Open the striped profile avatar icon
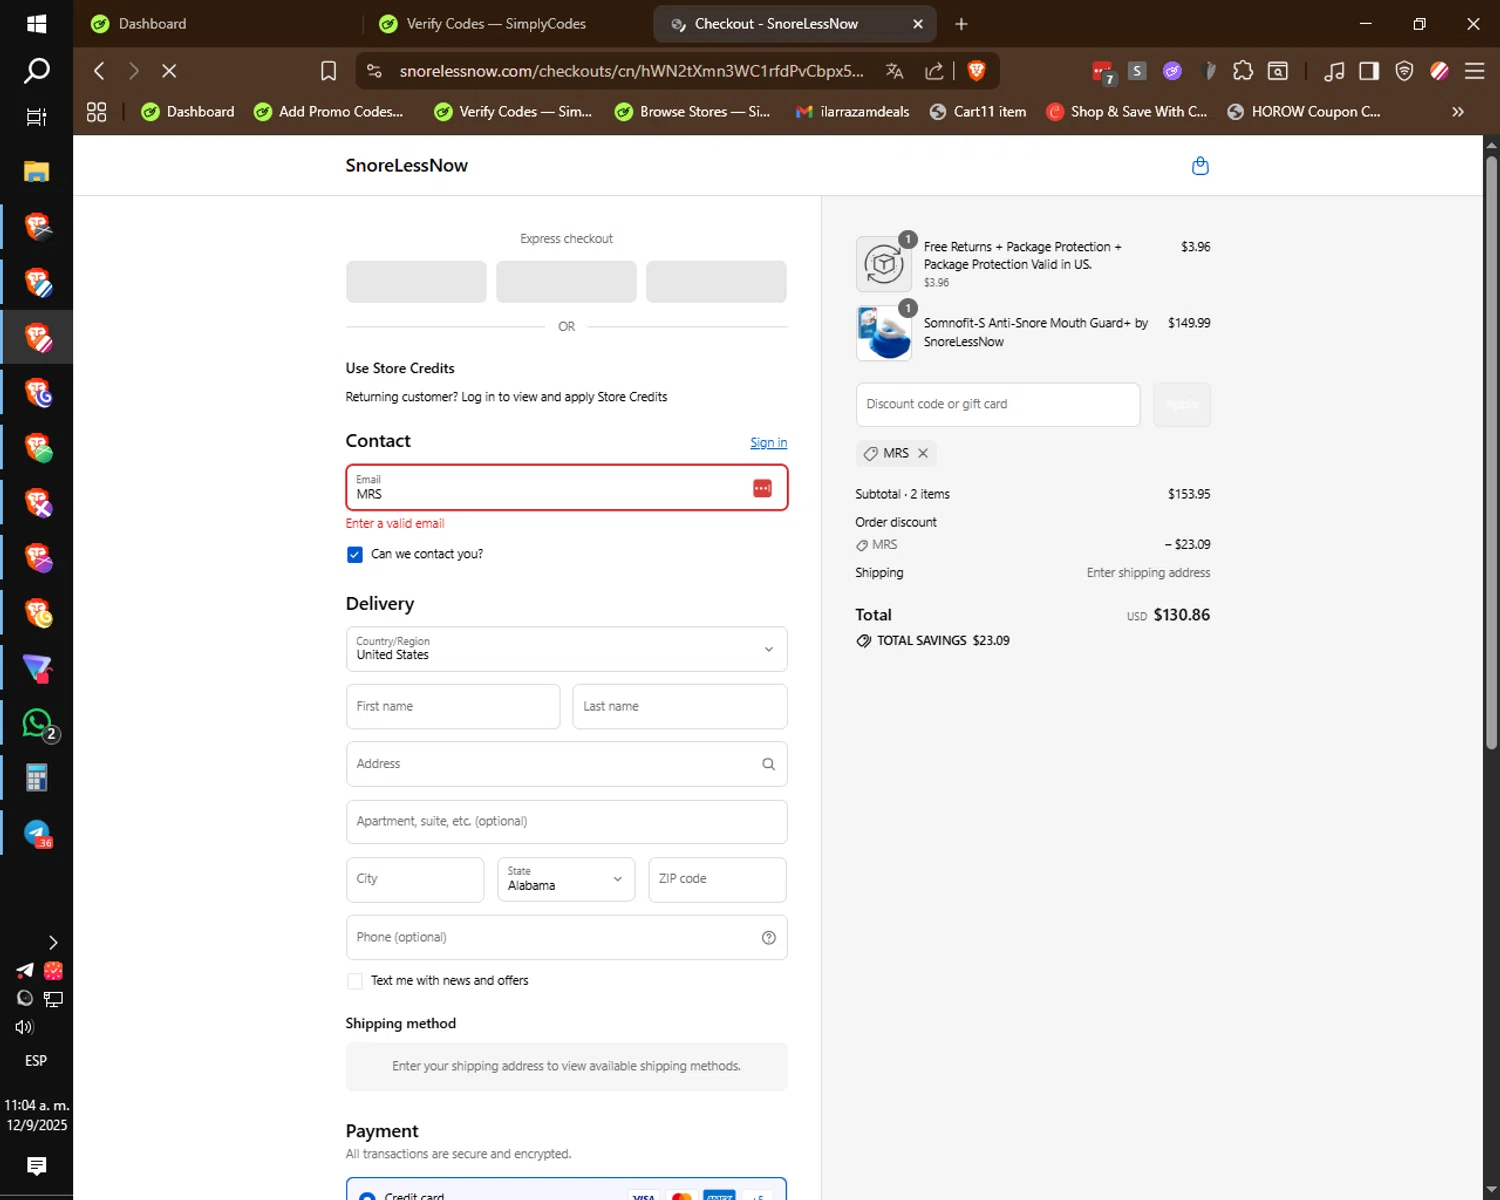 point(1439,71)
